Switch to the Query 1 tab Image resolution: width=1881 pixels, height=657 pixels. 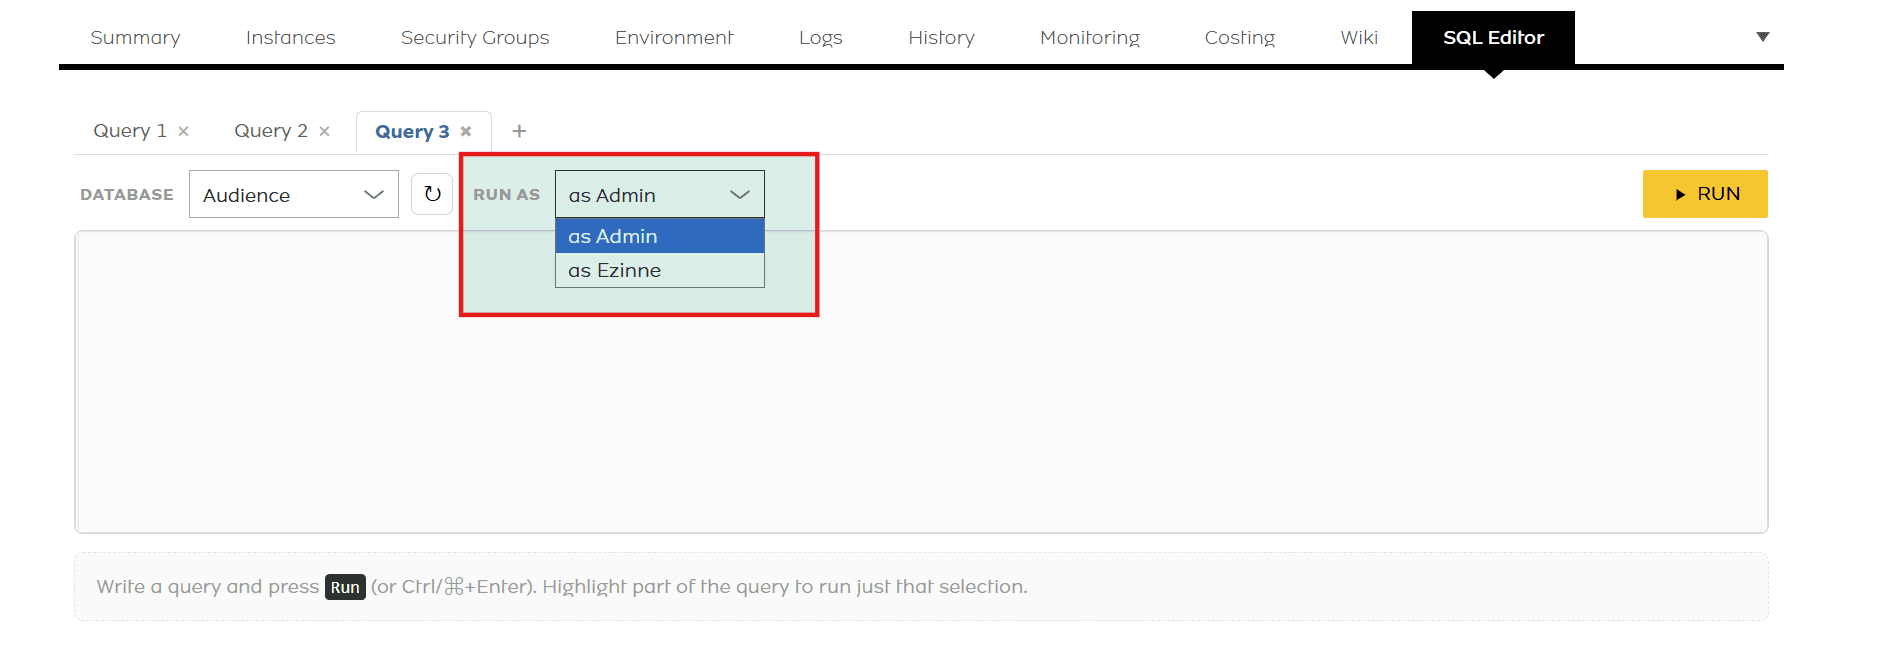click(x=130, y=131)
